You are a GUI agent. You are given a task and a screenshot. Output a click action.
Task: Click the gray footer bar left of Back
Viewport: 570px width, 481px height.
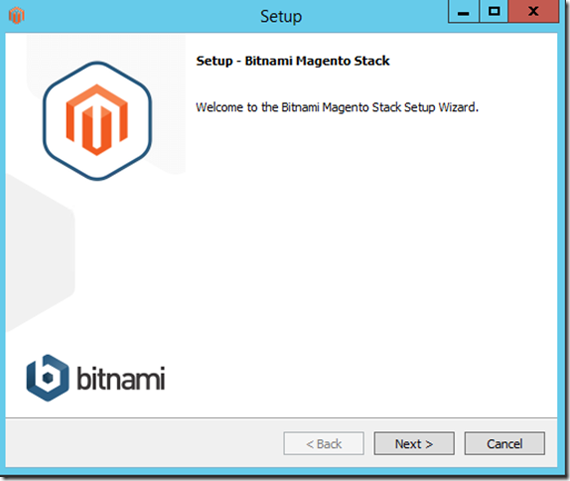pos(144,444)
